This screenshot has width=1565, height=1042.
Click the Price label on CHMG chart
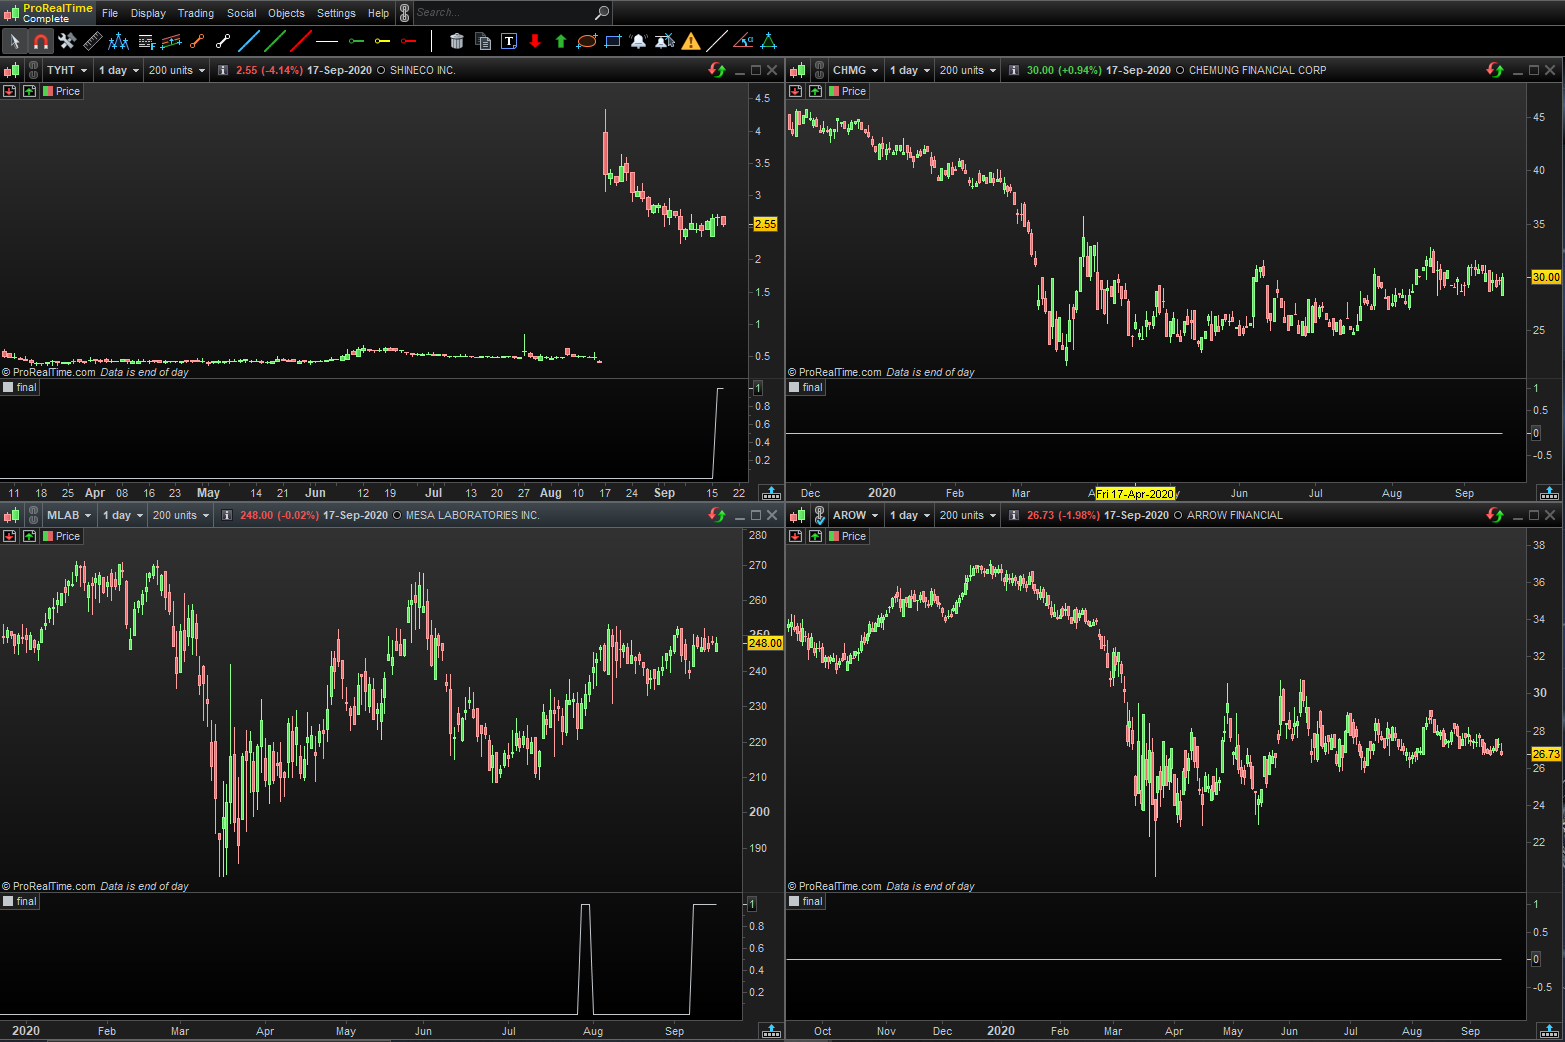click(x=848, y=91)
